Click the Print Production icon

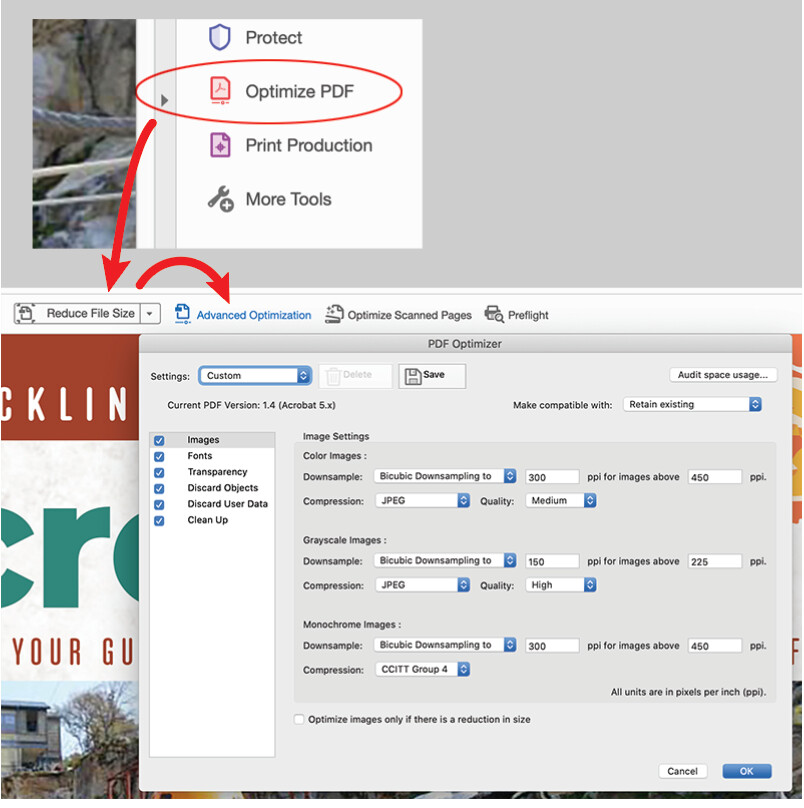tap(219, 145)
